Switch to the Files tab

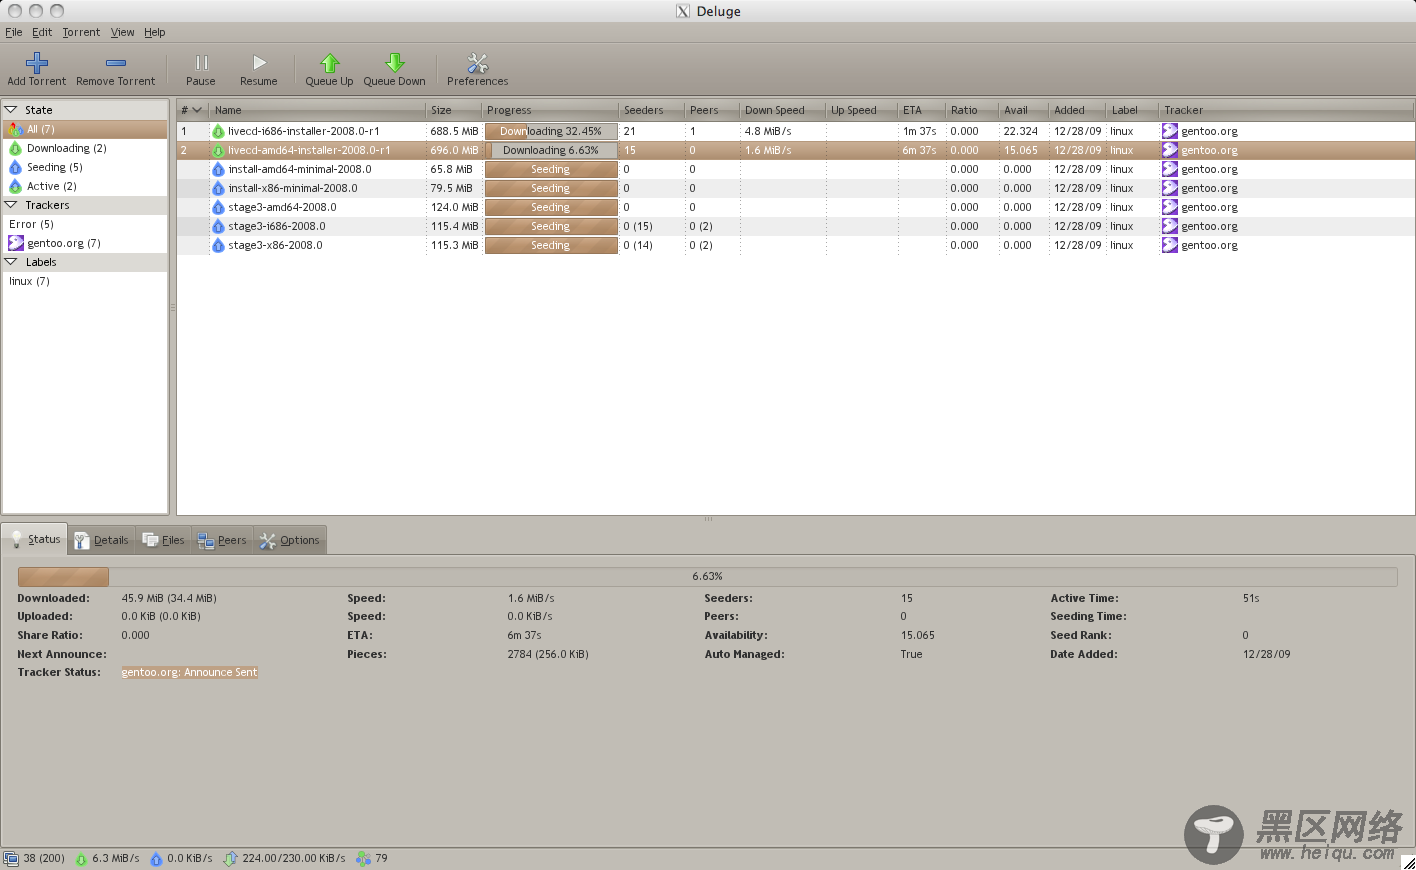point(164,540)
